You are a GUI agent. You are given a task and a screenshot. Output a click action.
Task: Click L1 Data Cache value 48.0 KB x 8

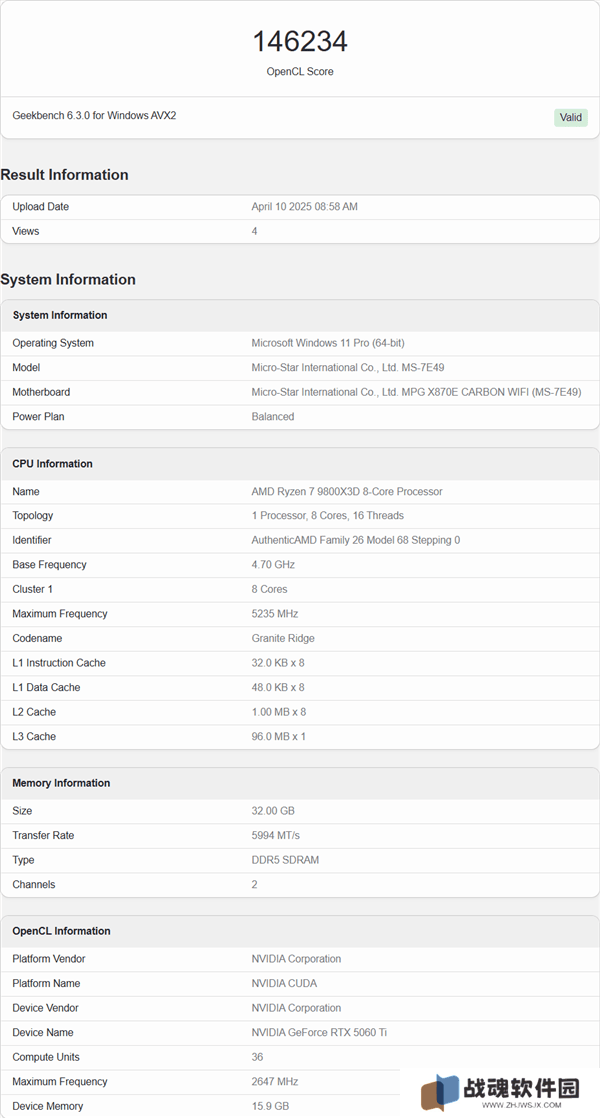[x=278, y=687]
